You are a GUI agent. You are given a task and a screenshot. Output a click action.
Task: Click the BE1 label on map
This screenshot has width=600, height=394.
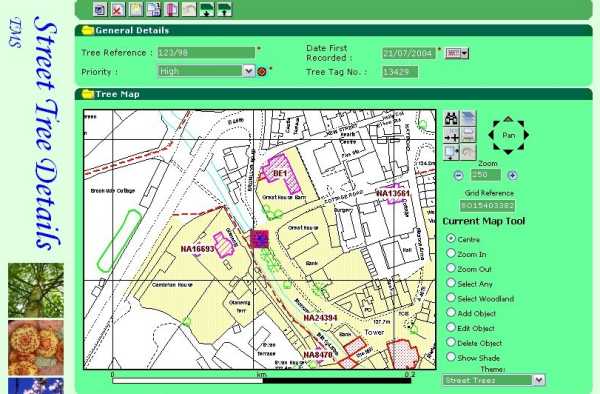tap(280, 174)
